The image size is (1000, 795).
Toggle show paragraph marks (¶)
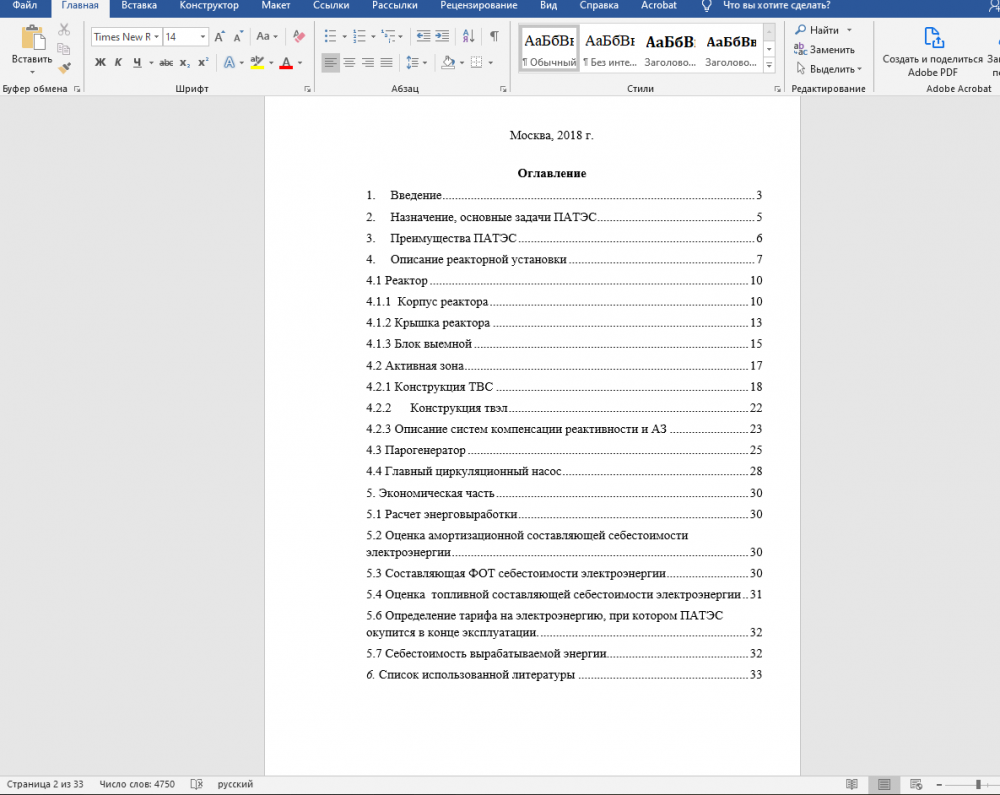tap(494, 37)
